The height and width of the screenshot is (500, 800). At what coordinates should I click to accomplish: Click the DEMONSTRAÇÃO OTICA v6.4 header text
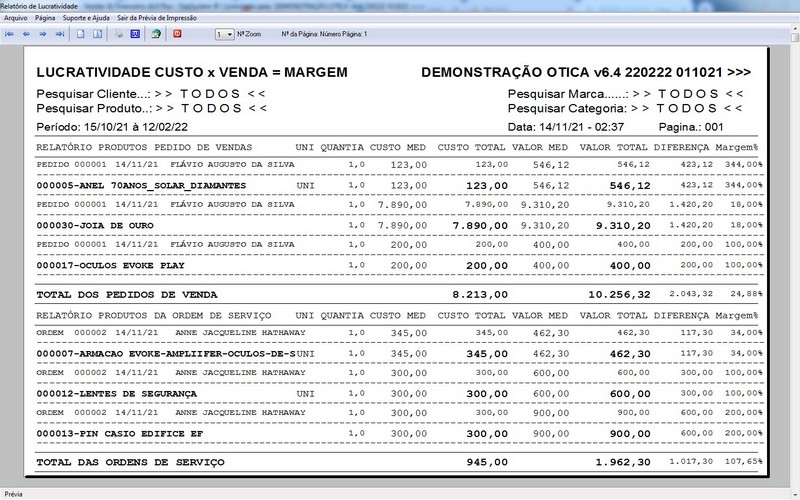point(586,72)
